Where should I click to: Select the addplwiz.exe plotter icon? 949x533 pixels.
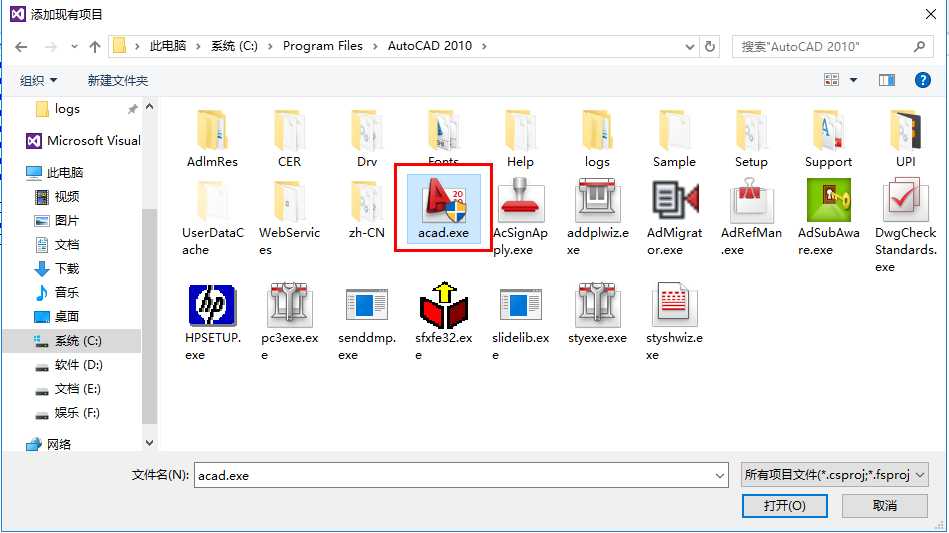[x=597, y=200]
